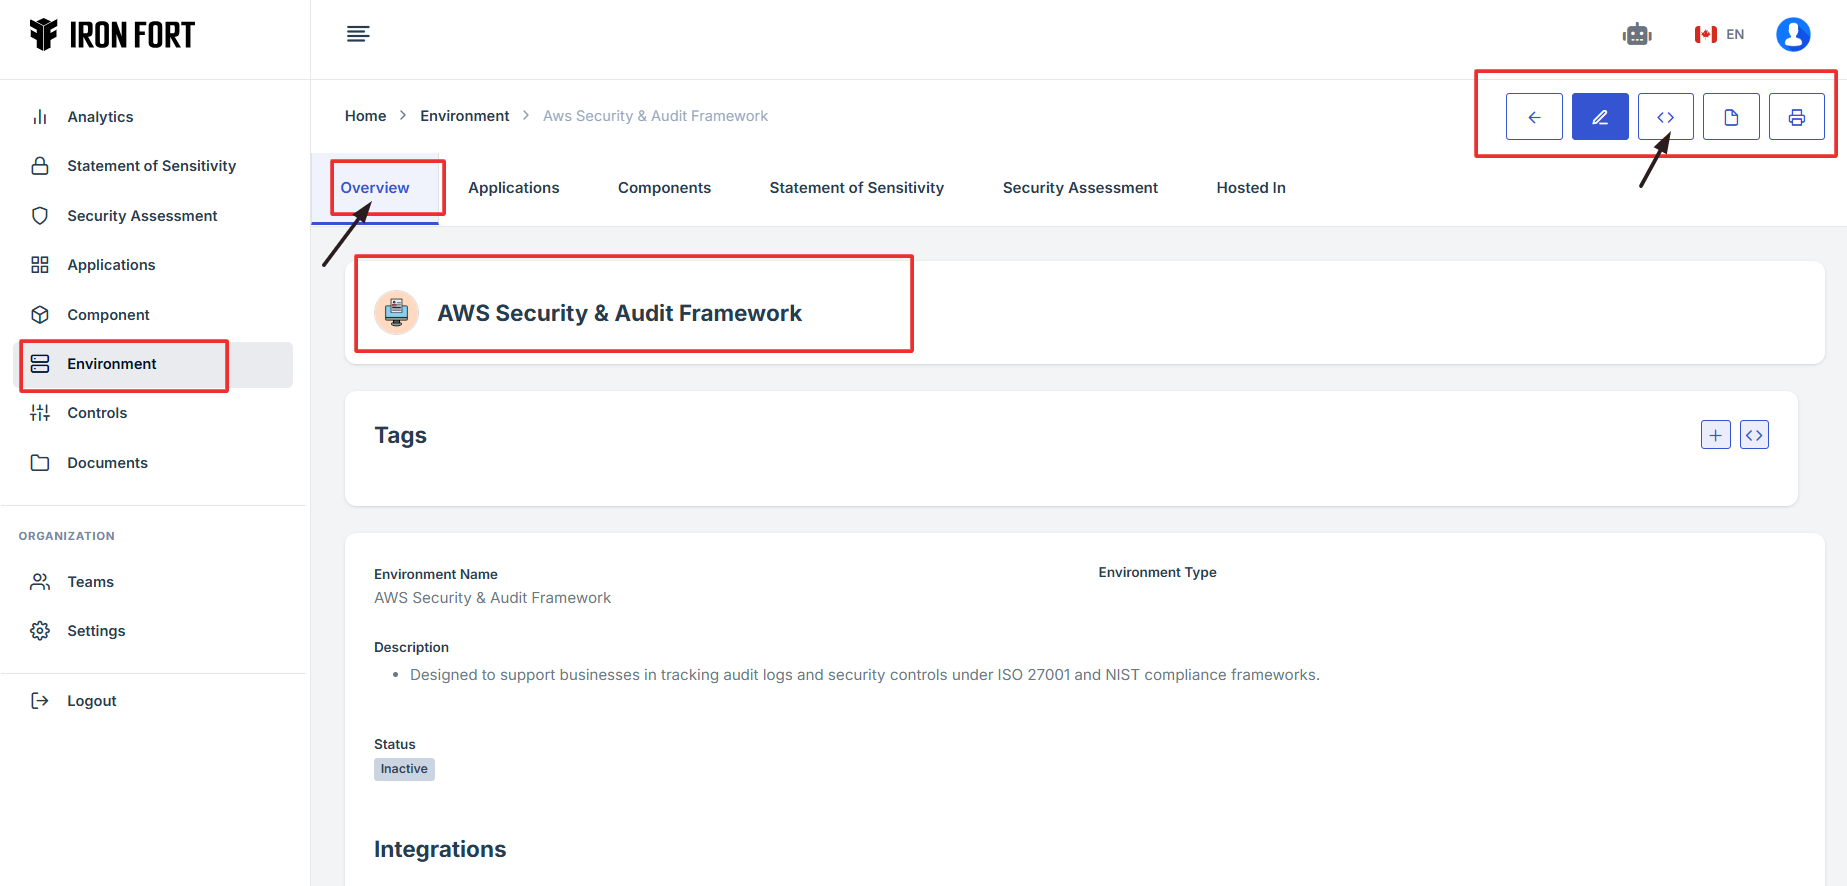
Task: Click the code icon in Tags section
Action: [x=1754, y=435]
